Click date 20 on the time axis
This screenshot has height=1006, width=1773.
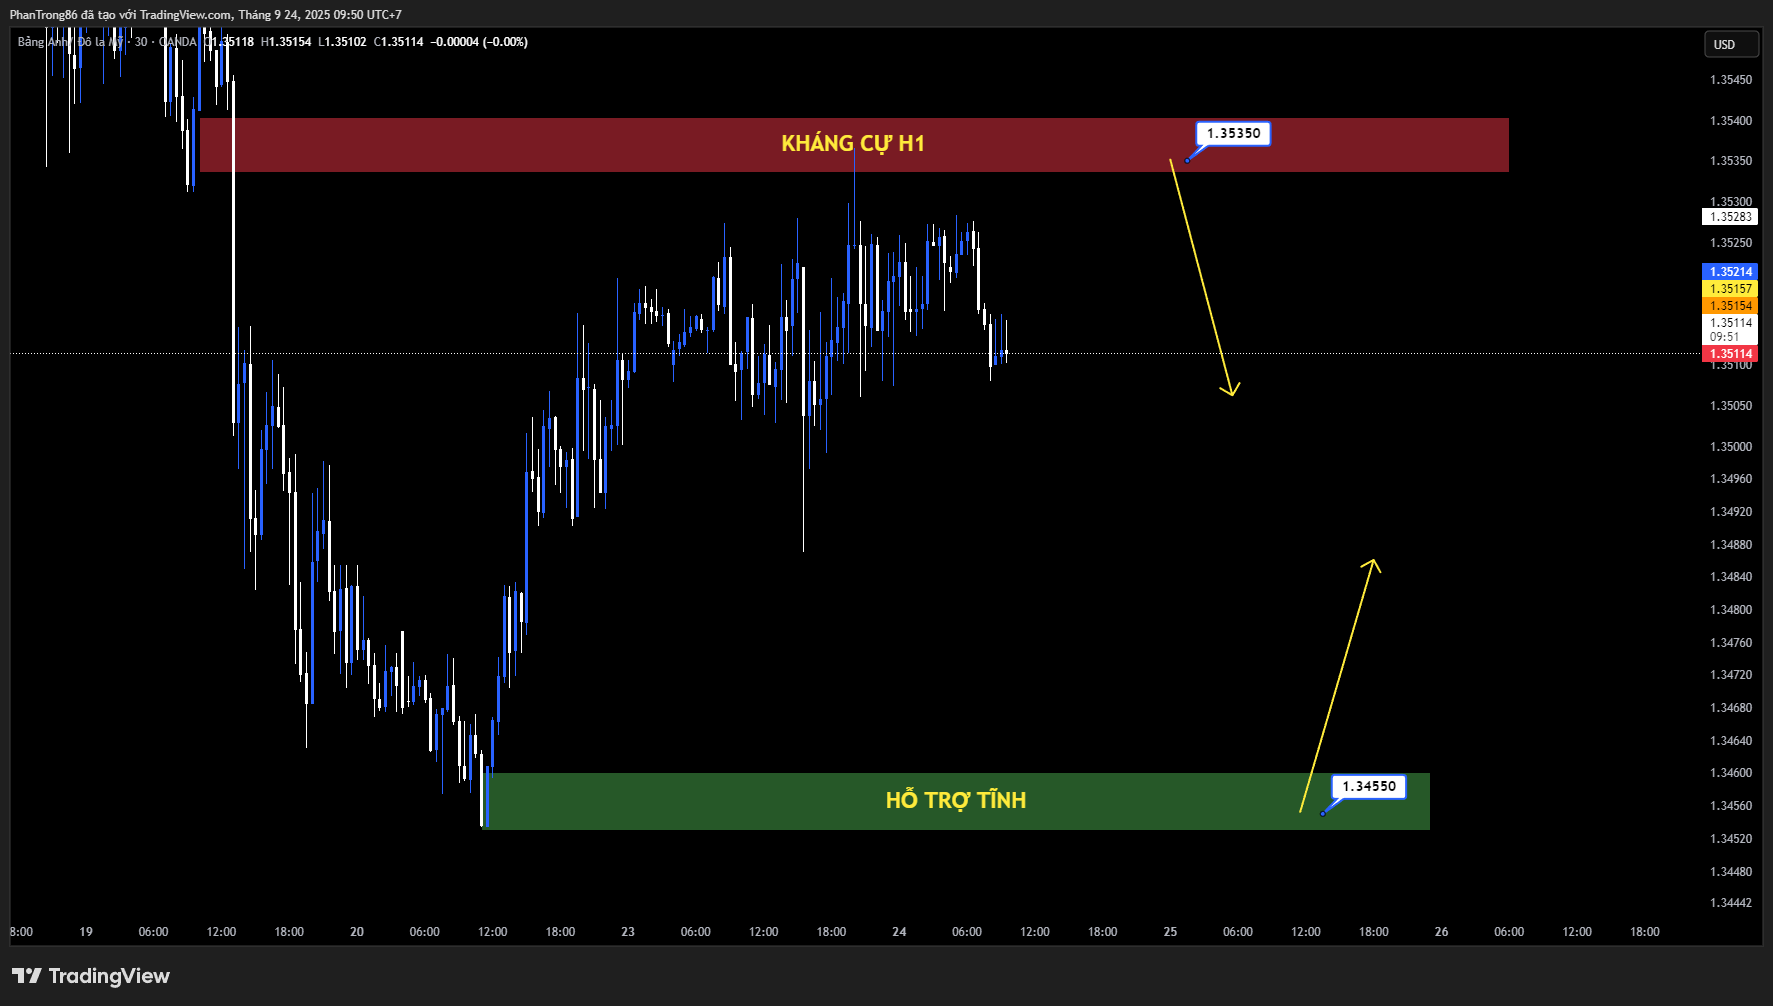coord(357,932)
